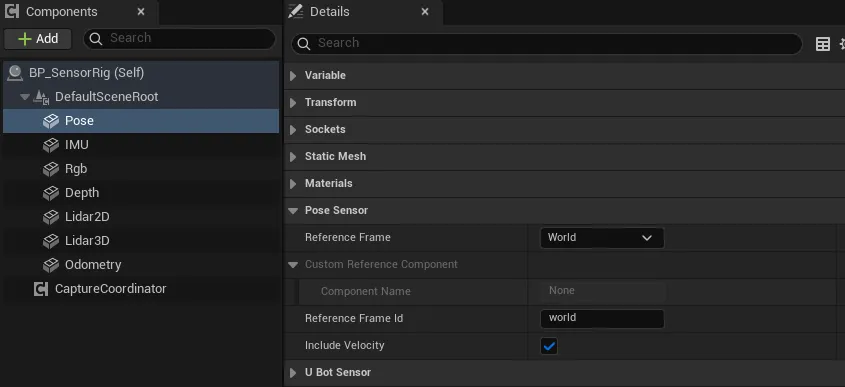
Task: Click the Component Name property label
Action: coord(365,292)
